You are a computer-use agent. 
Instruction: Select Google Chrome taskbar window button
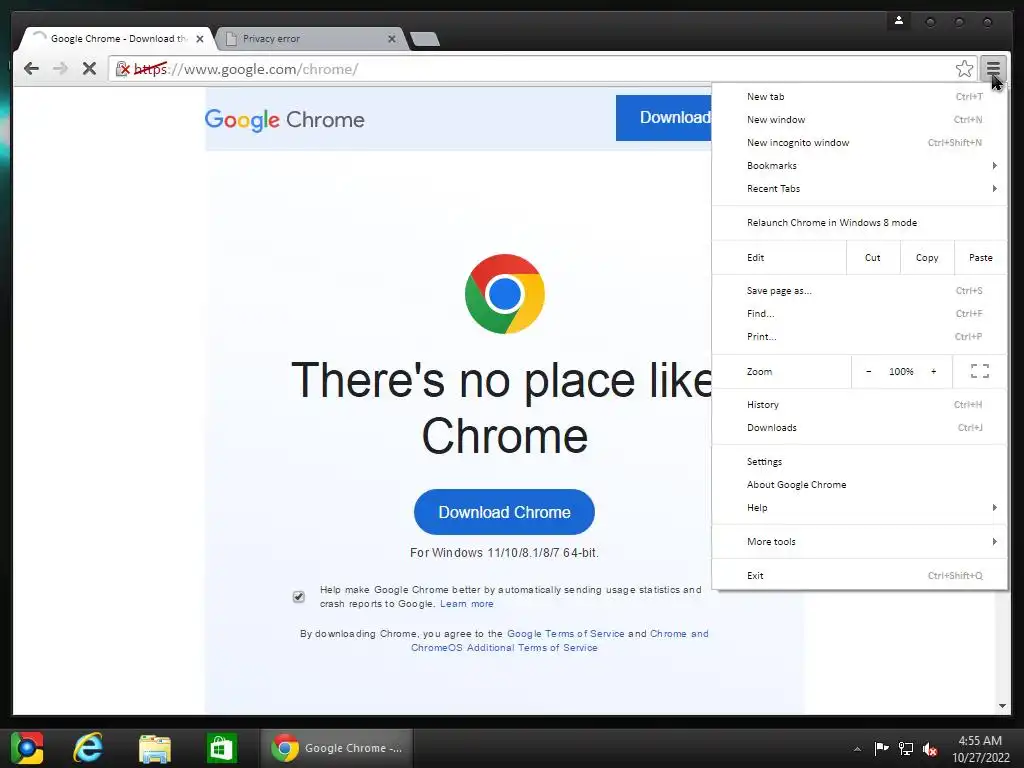click(336, 748)
